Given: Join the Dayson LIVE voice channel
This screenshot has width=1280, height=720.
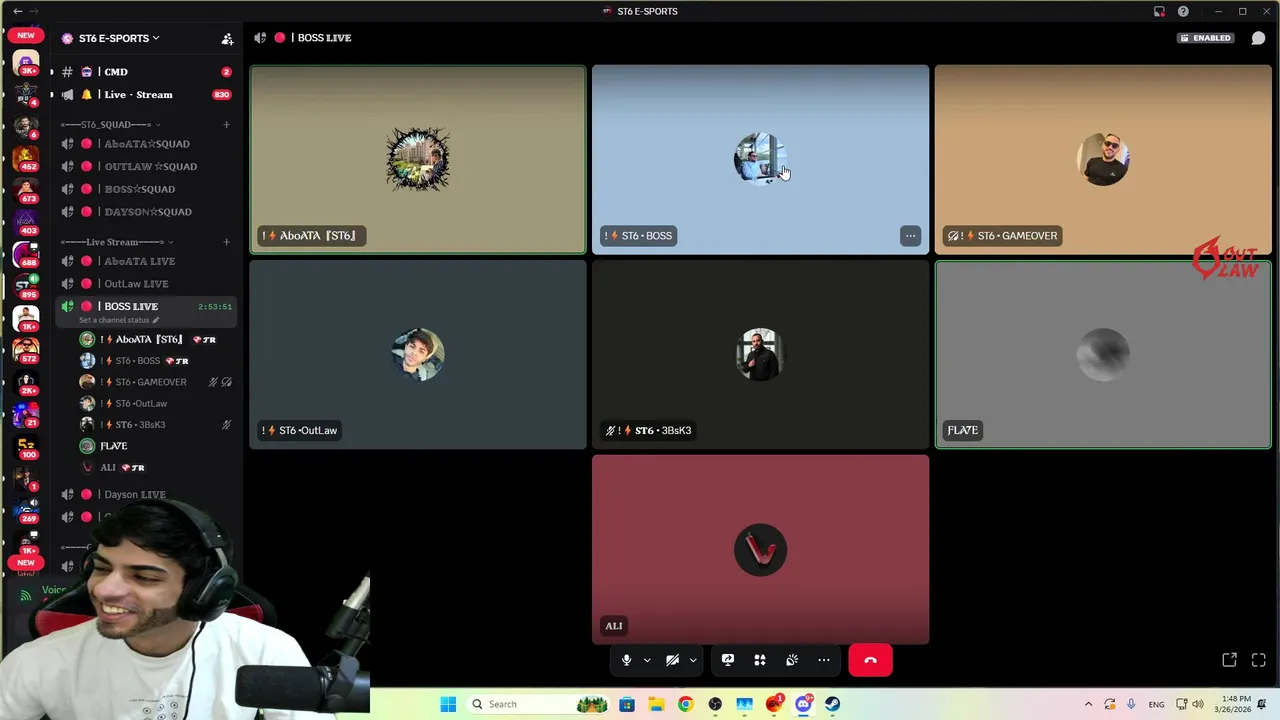Looking at the screenshot, I should [146, 494].
